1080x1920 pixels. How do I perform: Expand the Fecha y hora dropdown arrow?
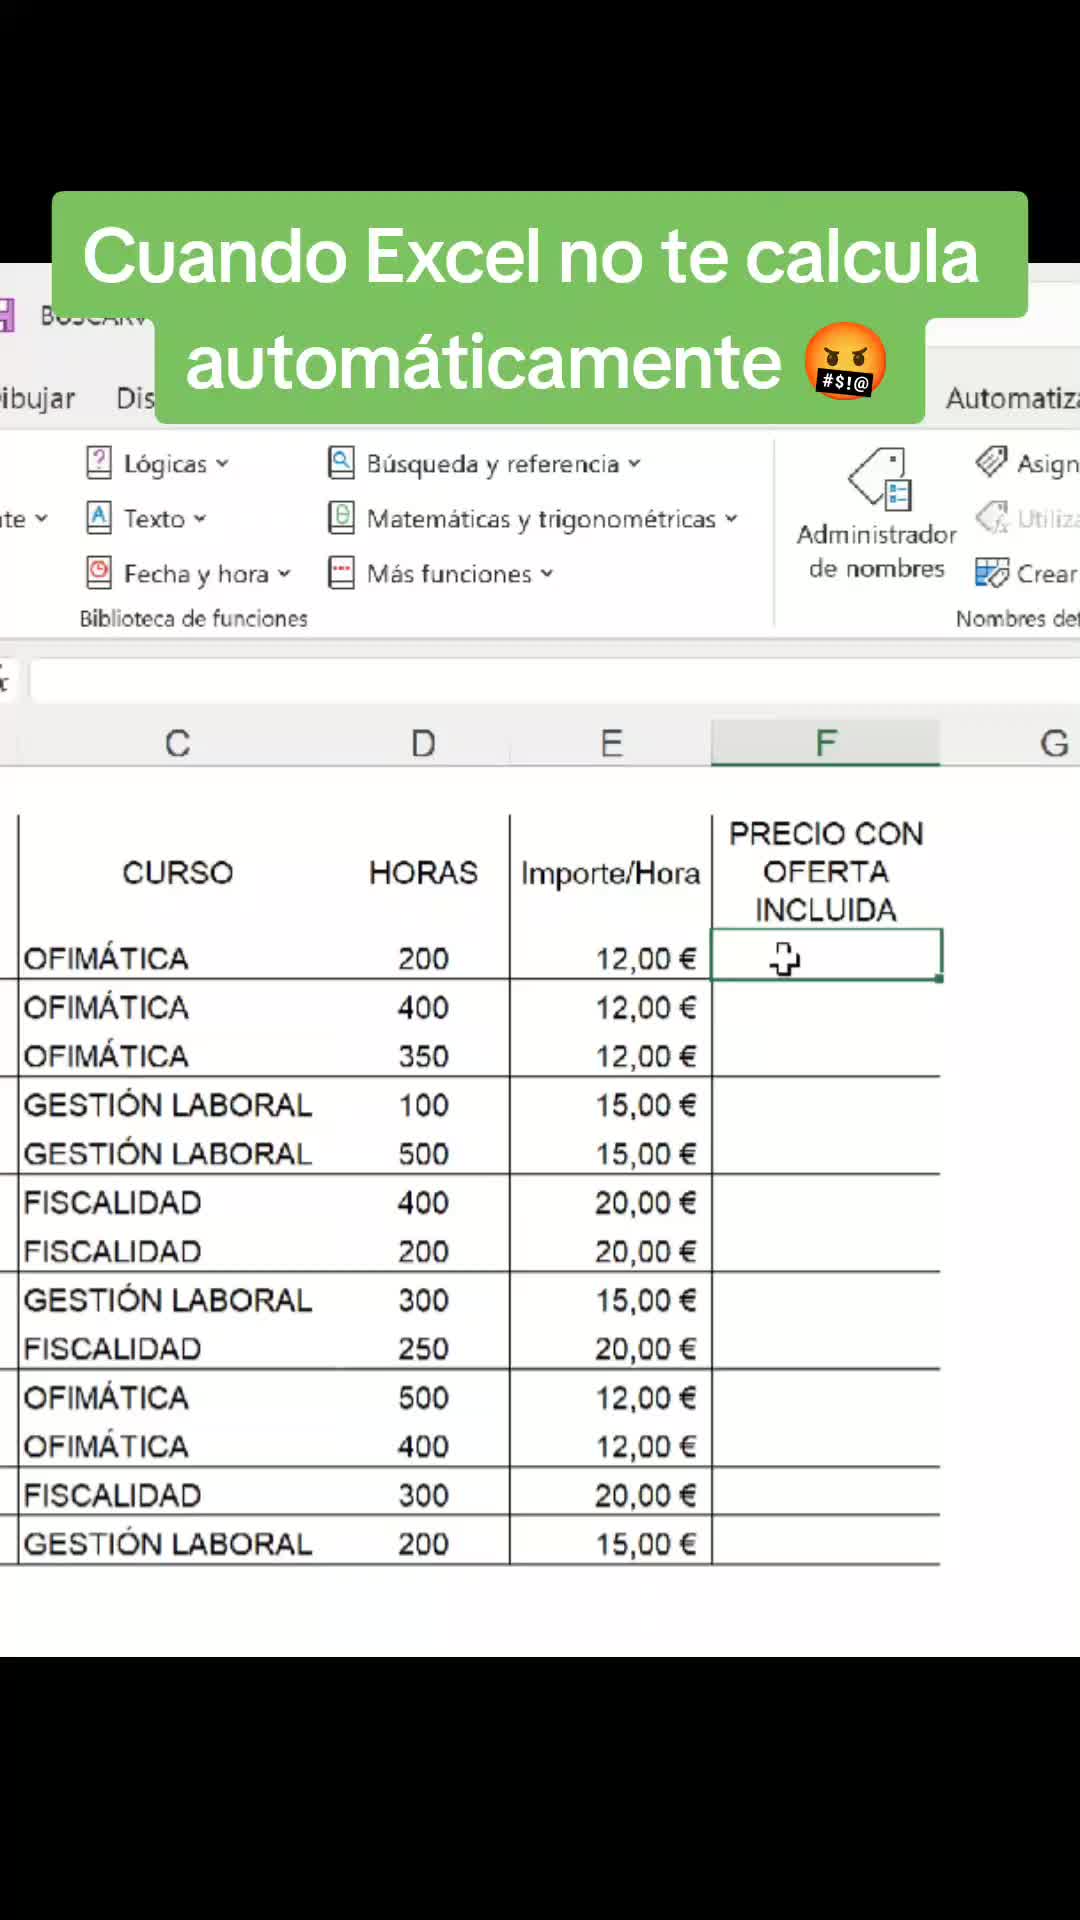tap(284, 574)
